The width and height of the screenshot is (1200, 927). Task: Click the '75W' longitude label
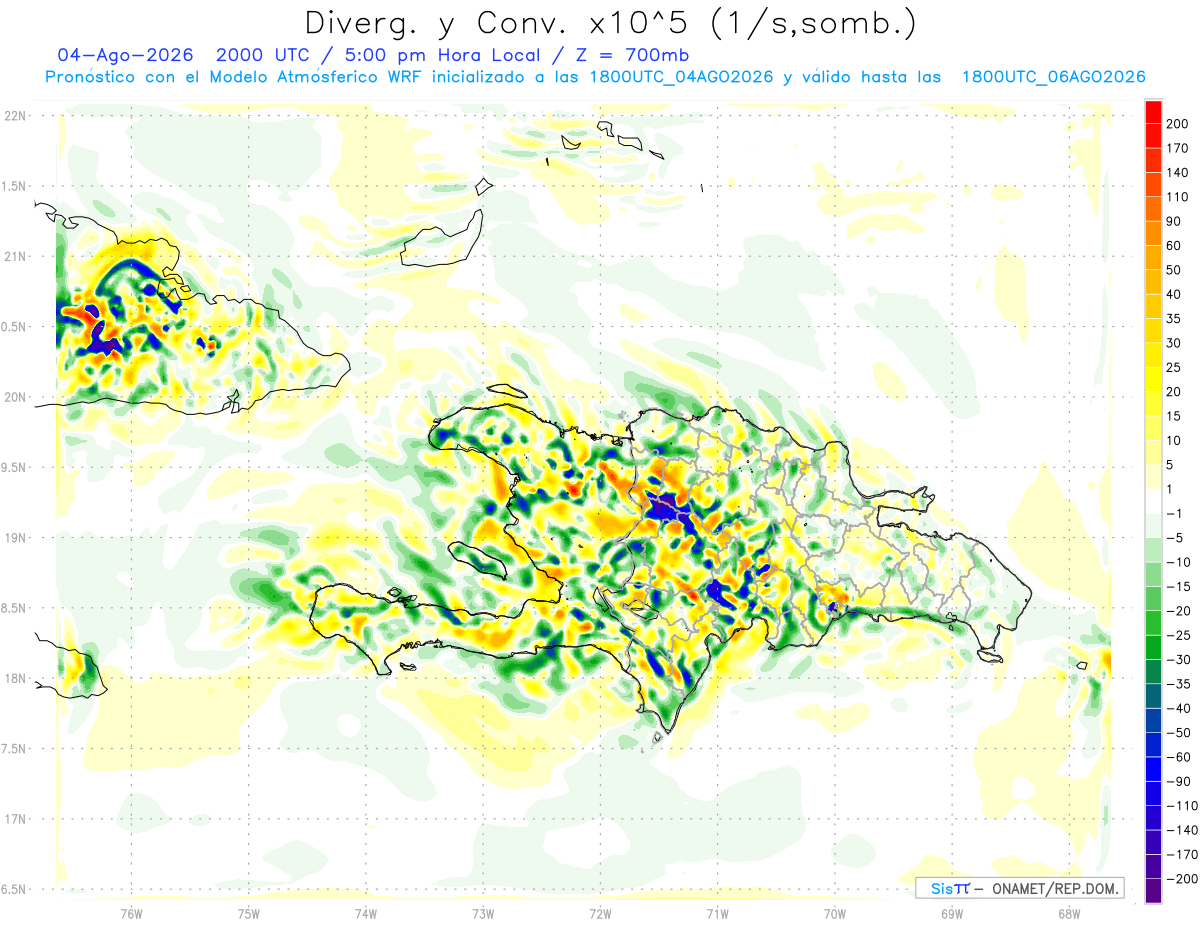tap(248, 914)
